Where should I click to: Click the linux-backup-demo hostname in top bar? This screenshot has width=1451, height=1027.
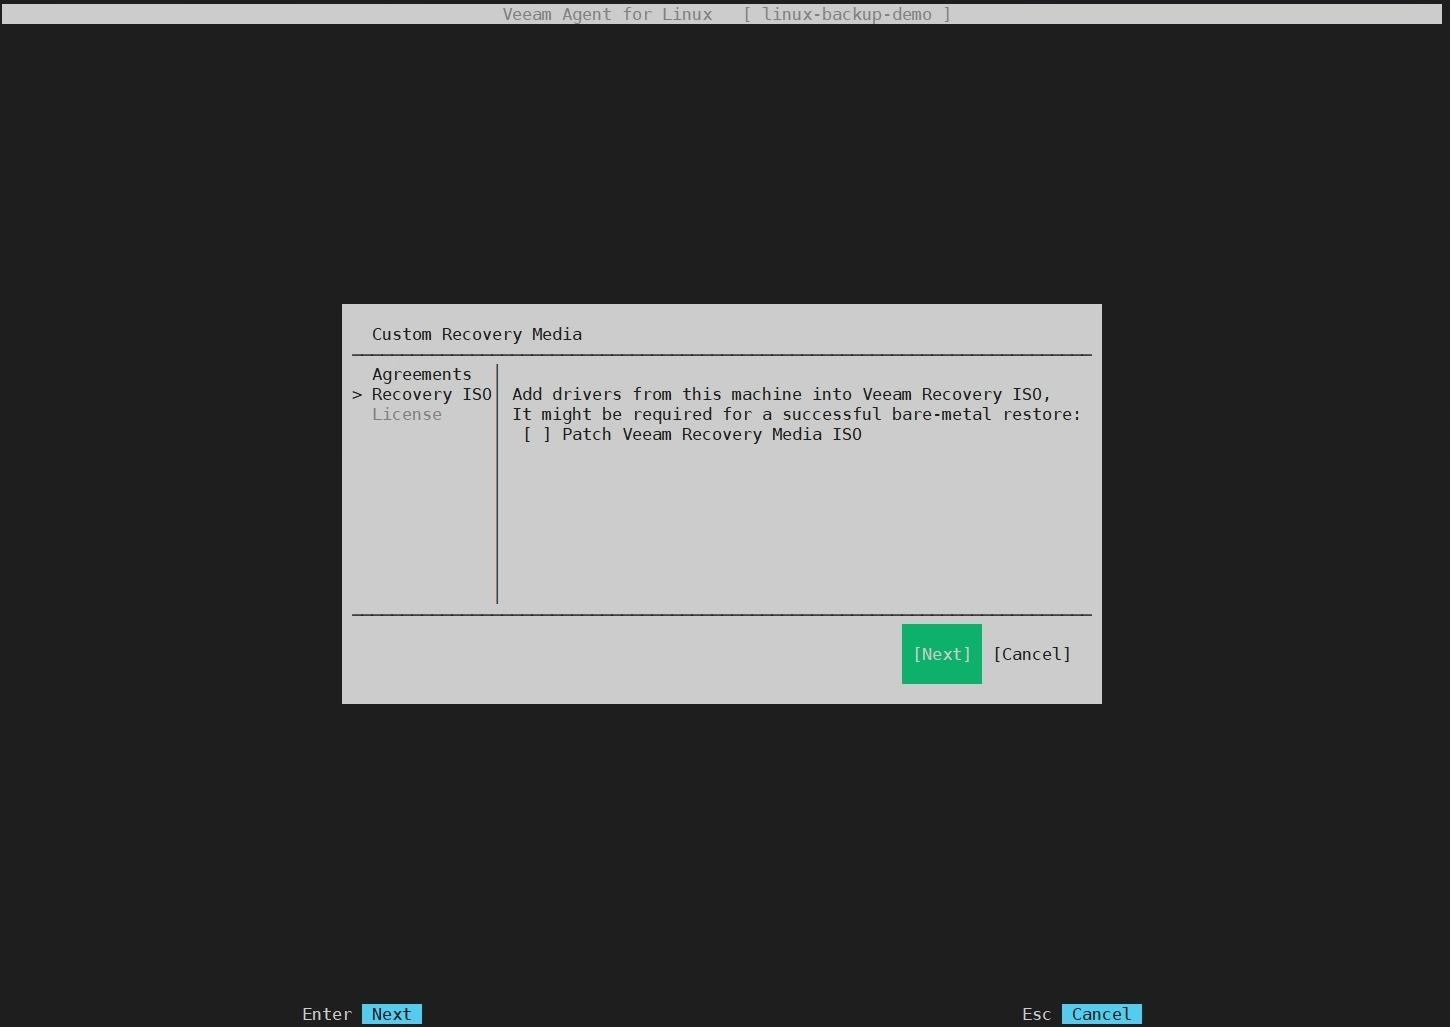(x=846, y=14)
